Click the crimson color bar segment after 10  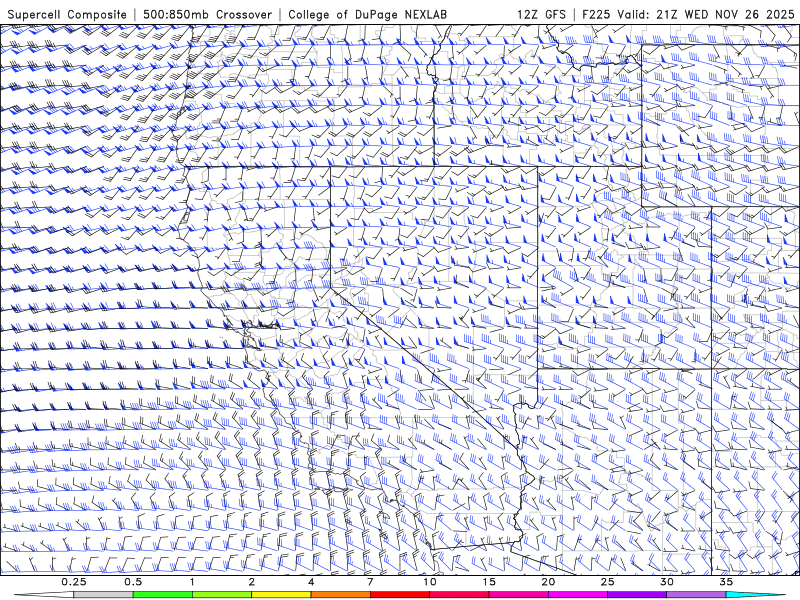tap(459, 595)
